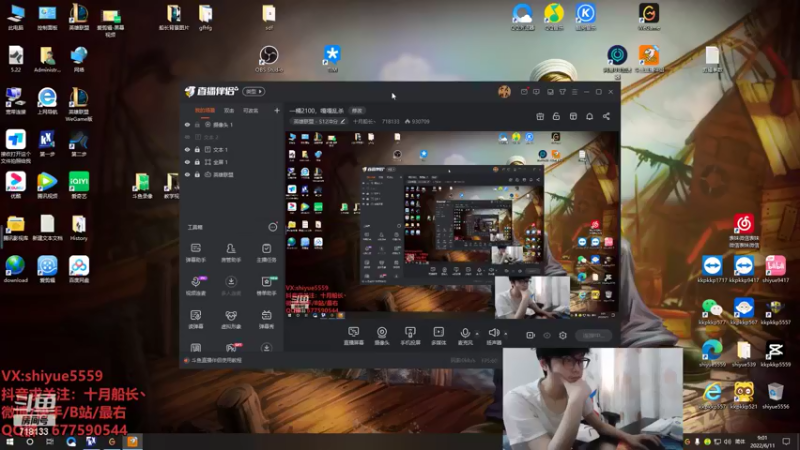Click the unlock padlock icon in header
This screenshot has width=800, height=450.
556,116
